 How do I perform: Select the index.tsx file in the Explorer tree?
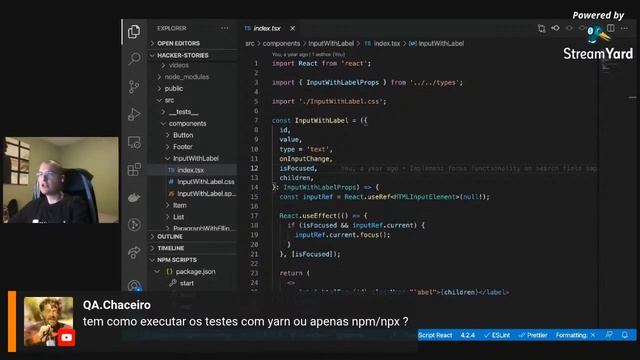pyautogui.click(x=193, y=170)
